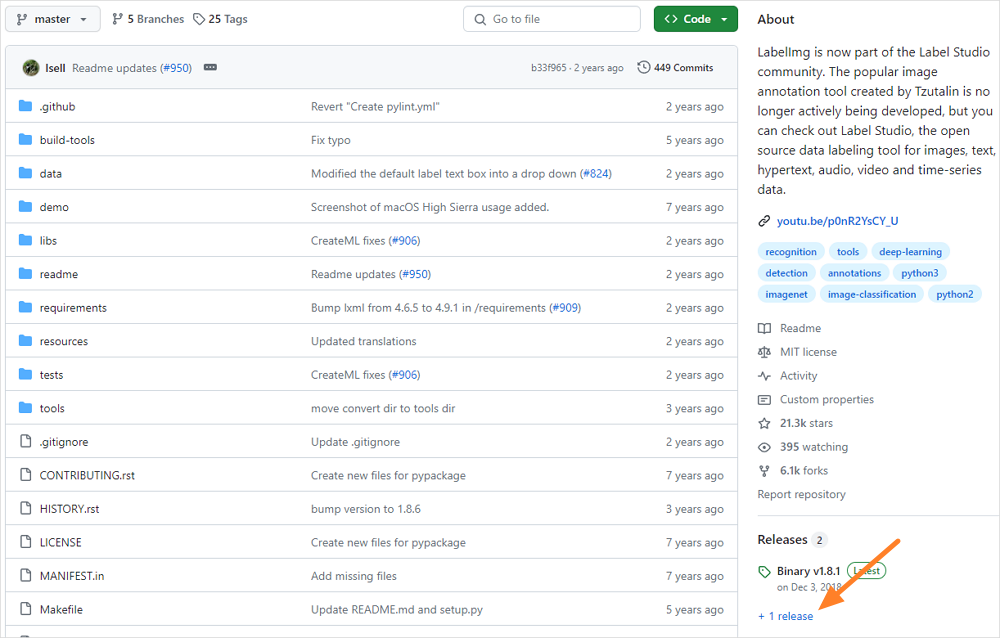The width and height of the screenshot is (1000, 638).
Task: Open 'bump version to 1.8.6' commit
Action: click(365, 509)
